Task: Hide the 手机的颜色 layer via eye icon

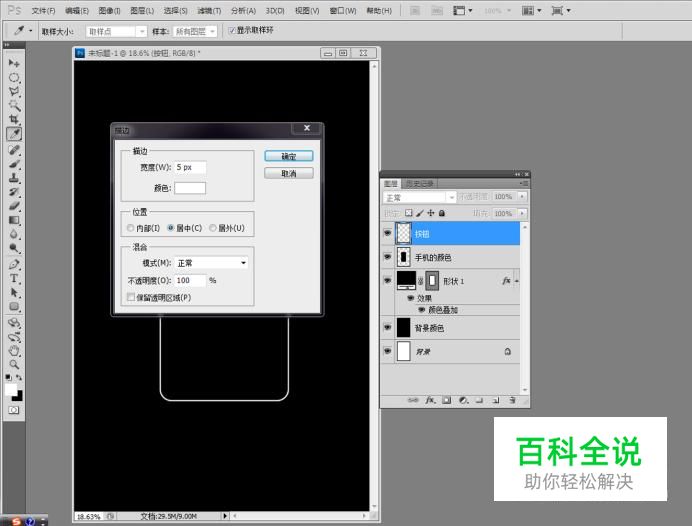Action: click(x=388, y=257)
